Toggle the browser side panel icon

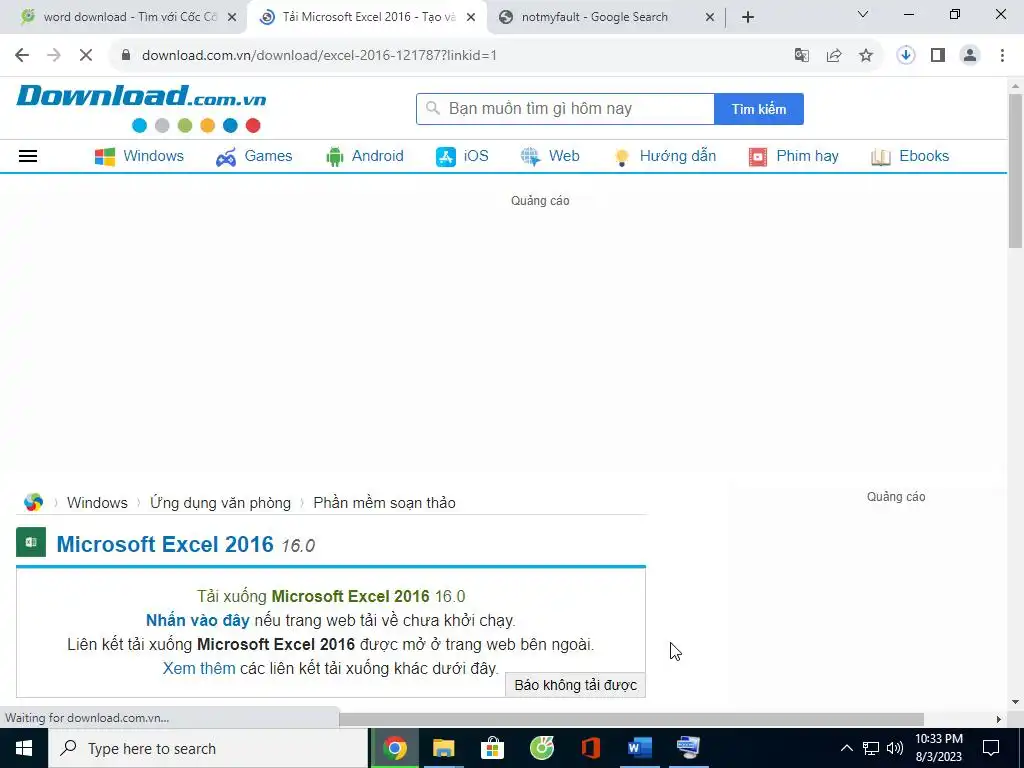tap(938, 56)
